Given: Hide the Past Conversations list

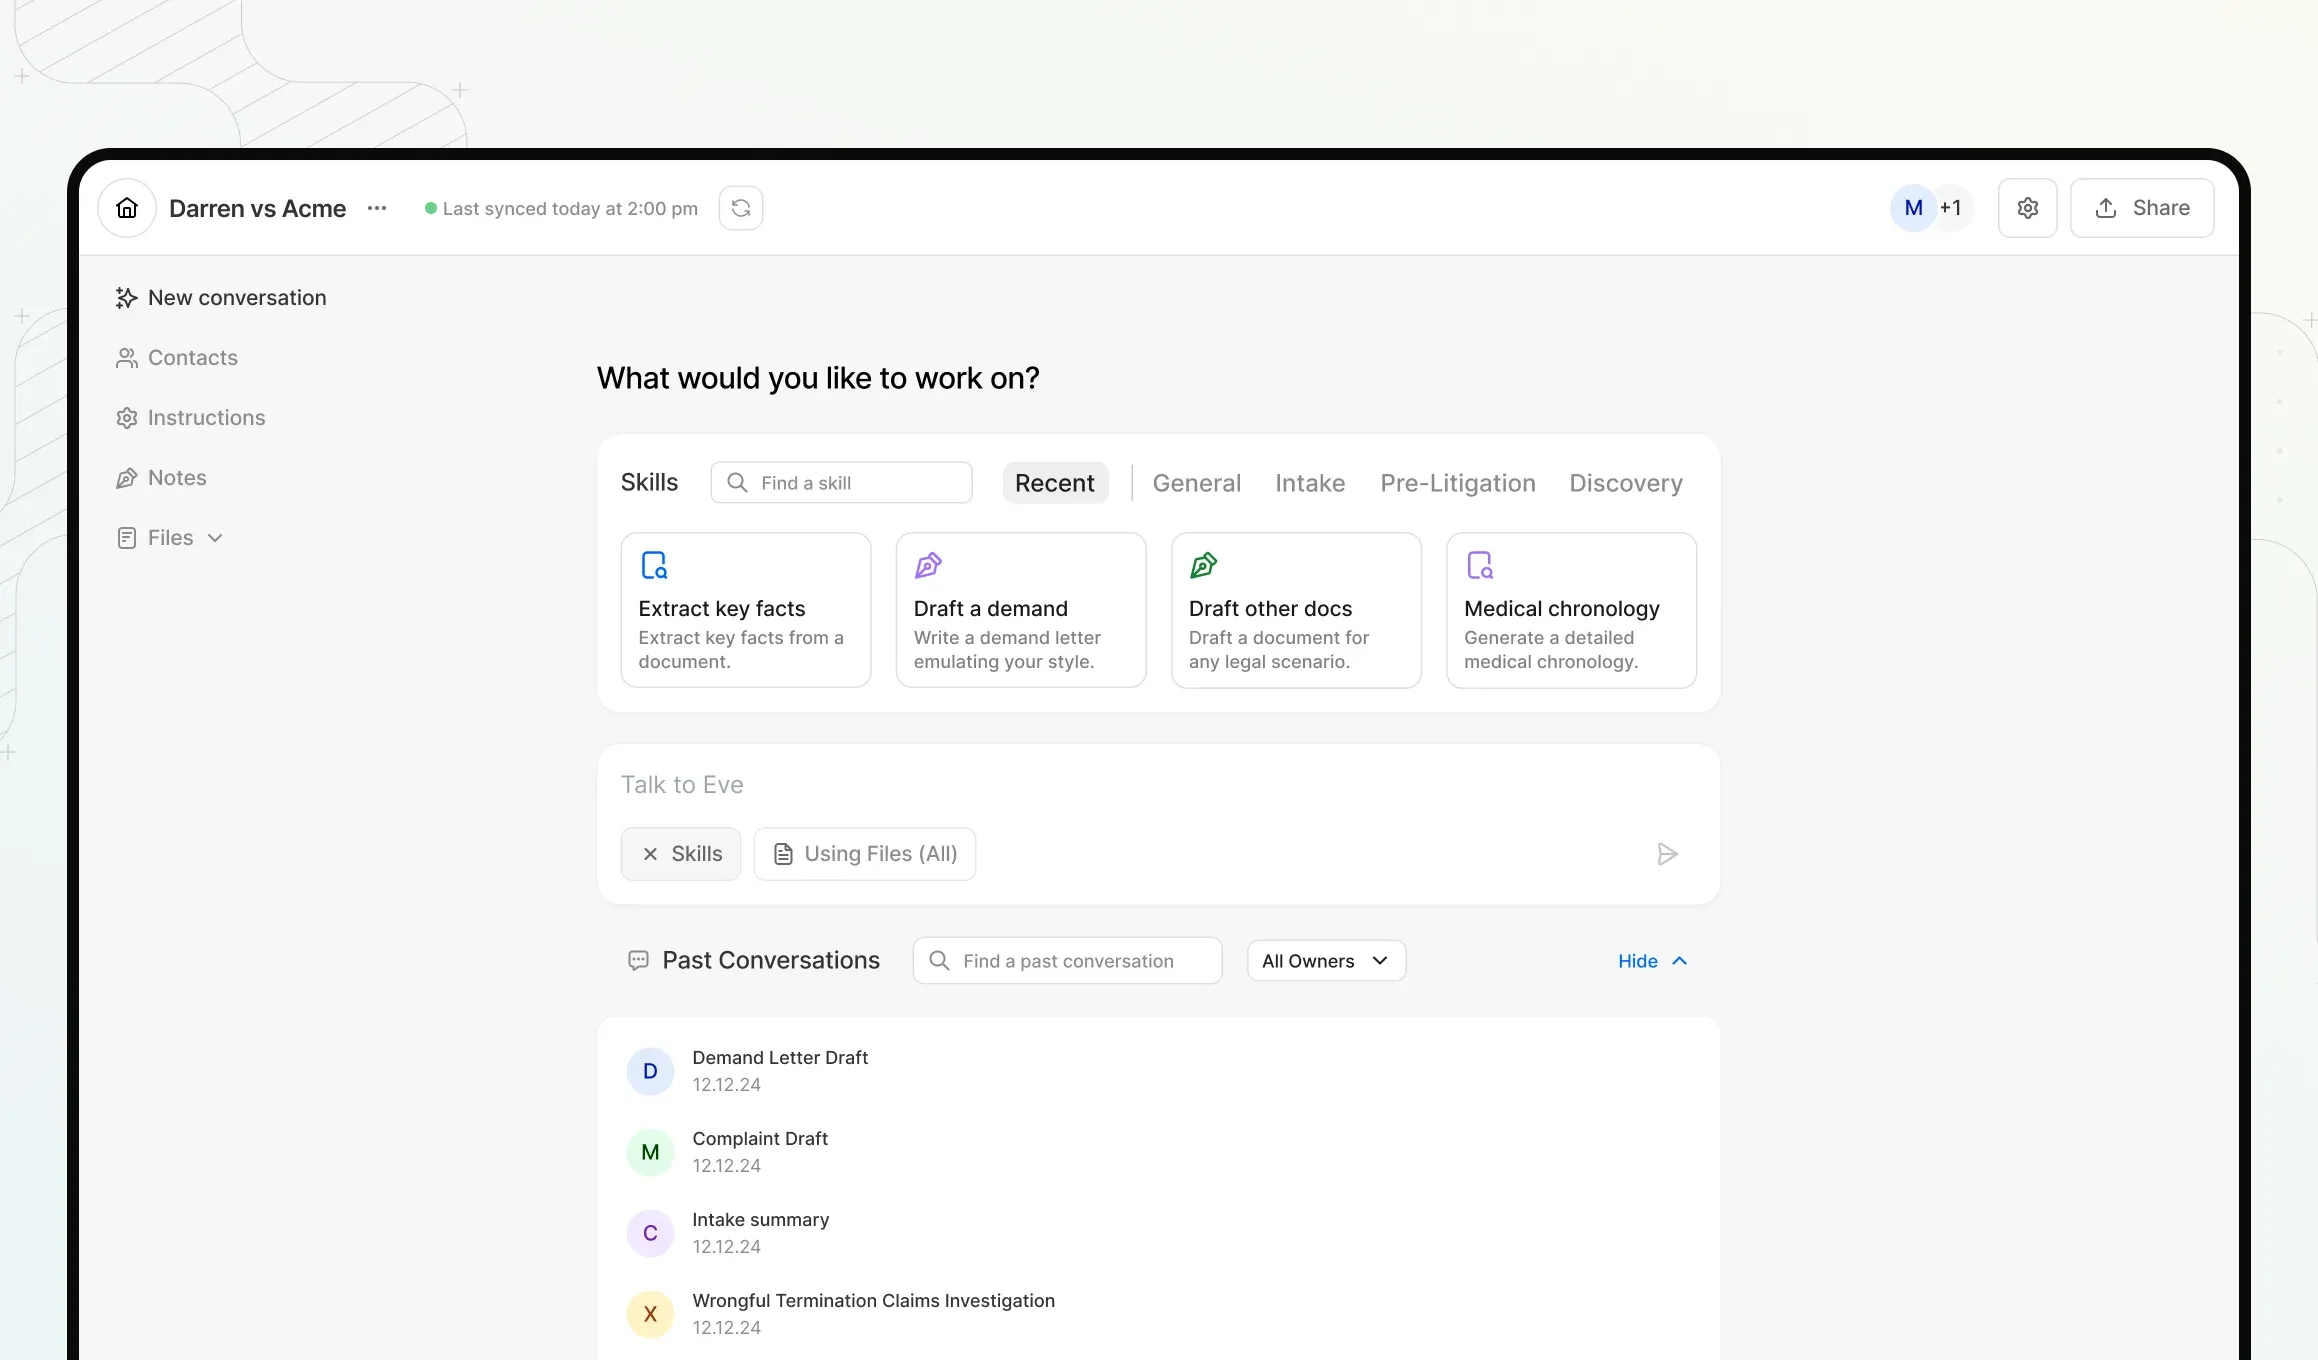Looking at the screenshot, I should coord(1652,961).
